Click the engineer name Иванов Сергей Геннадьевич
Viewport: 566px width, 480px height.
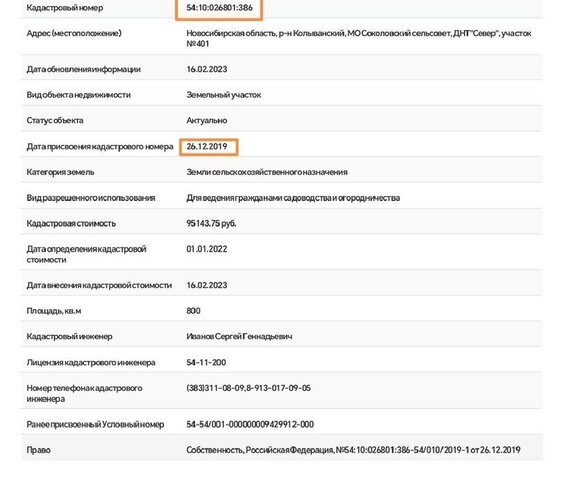pos(239,336)
